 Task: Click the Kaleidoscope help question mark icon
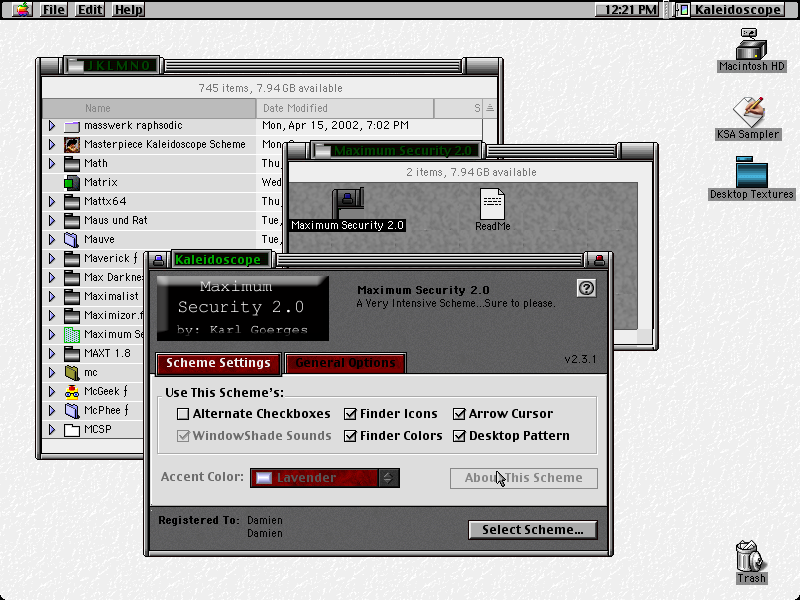(586, 288)
